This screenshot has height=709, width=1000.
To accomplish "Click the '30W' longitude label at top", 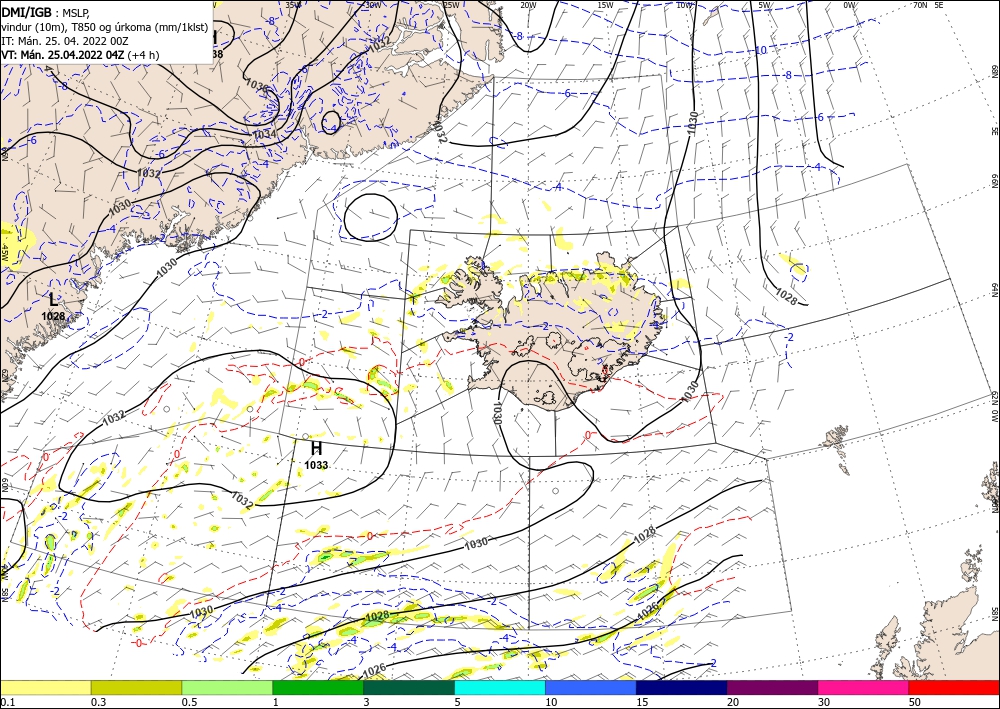I will pyautogui.click(x=373, y=5).
